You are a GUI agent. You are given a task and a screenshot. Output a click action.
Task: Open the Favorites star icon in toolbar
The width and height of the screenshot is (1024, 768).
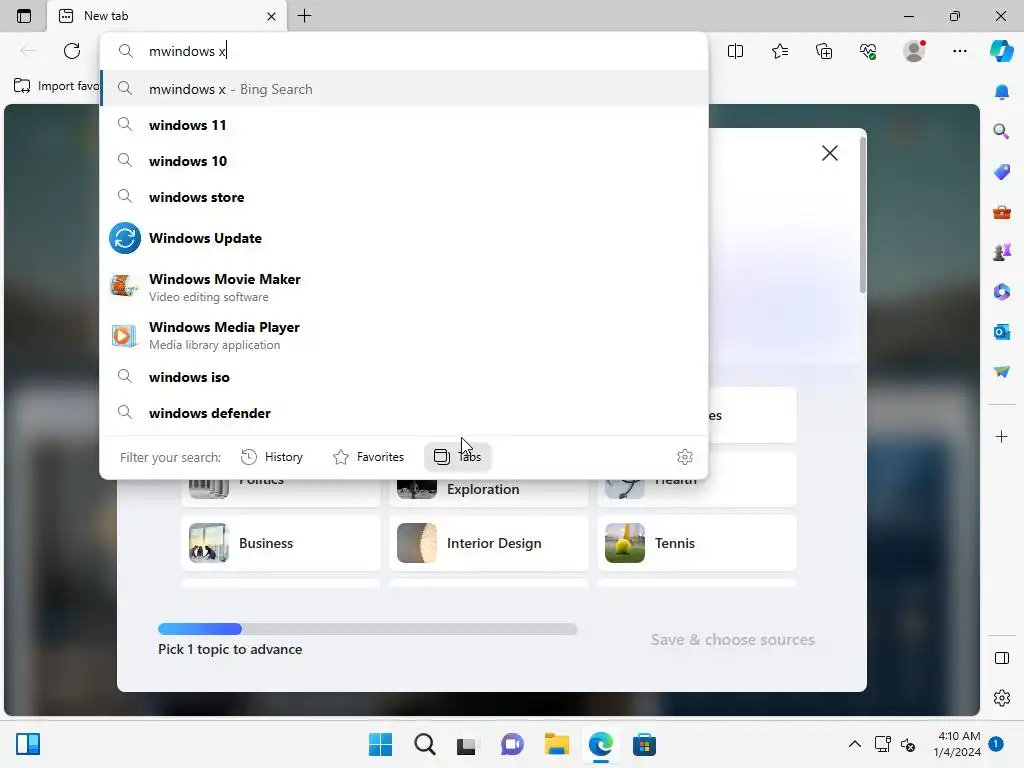pos(780,51)
